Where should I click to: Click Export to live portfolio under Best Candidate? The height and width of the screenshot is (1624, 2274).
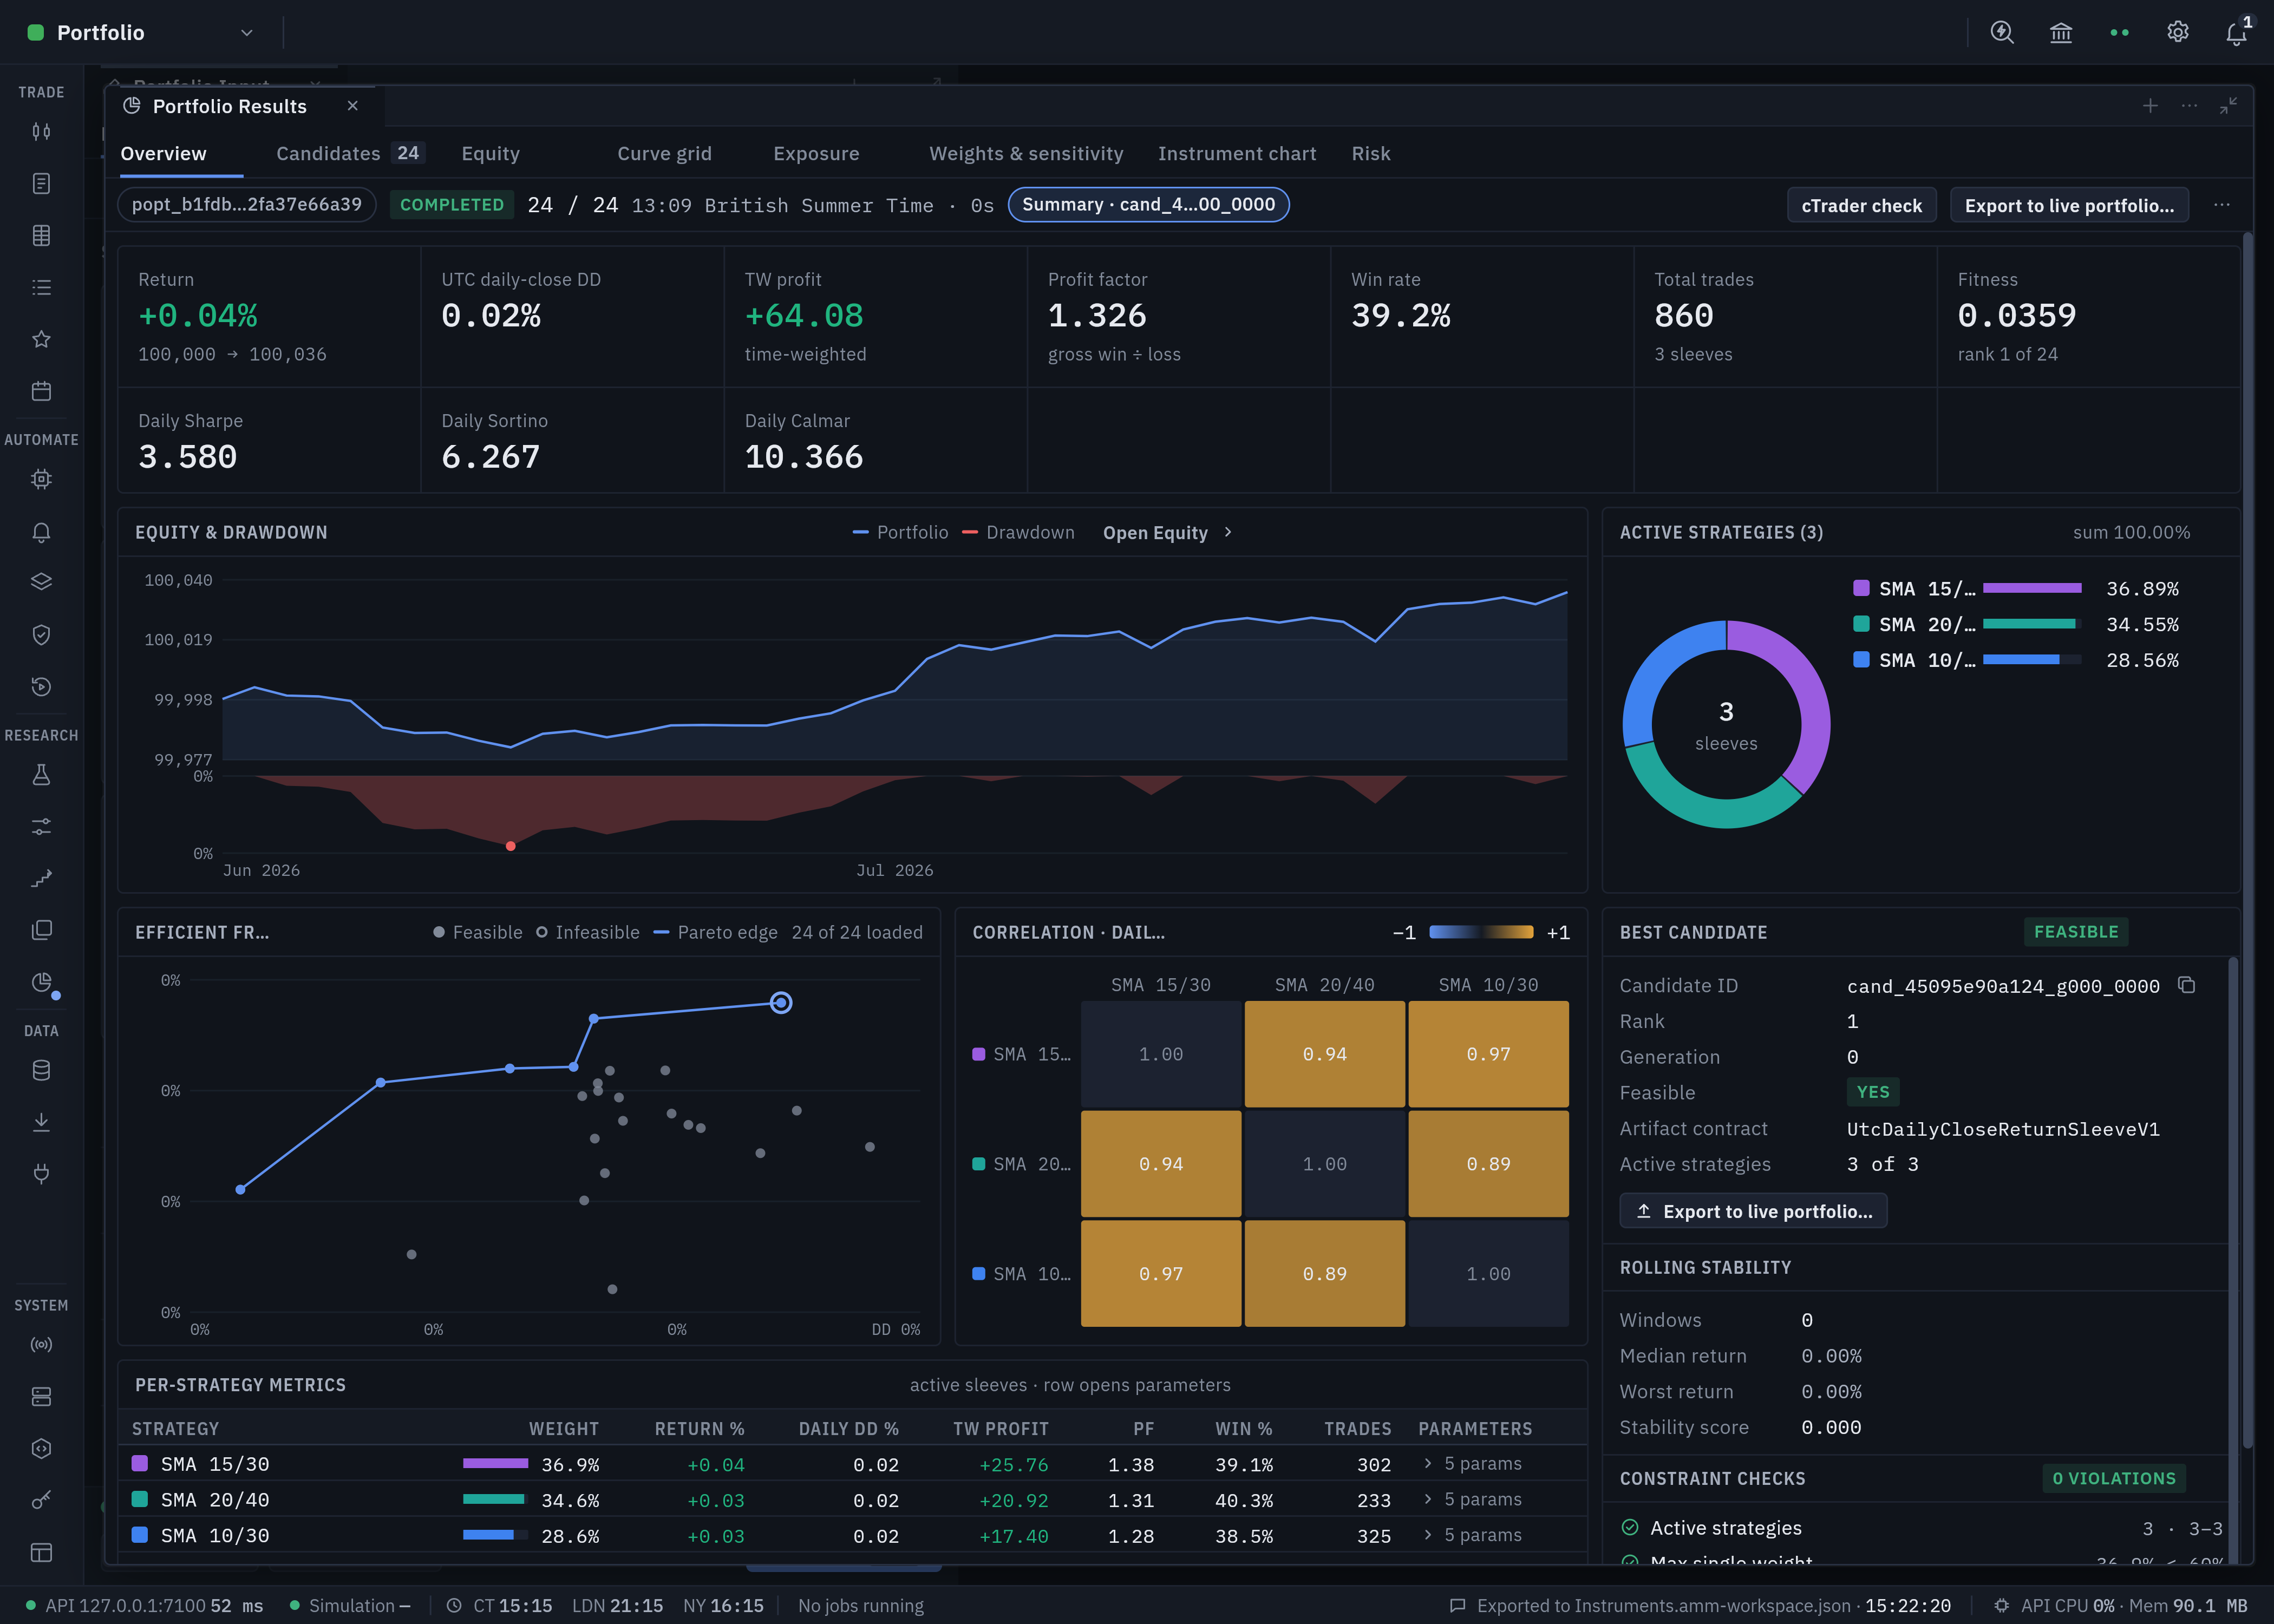point(1753,1211)
